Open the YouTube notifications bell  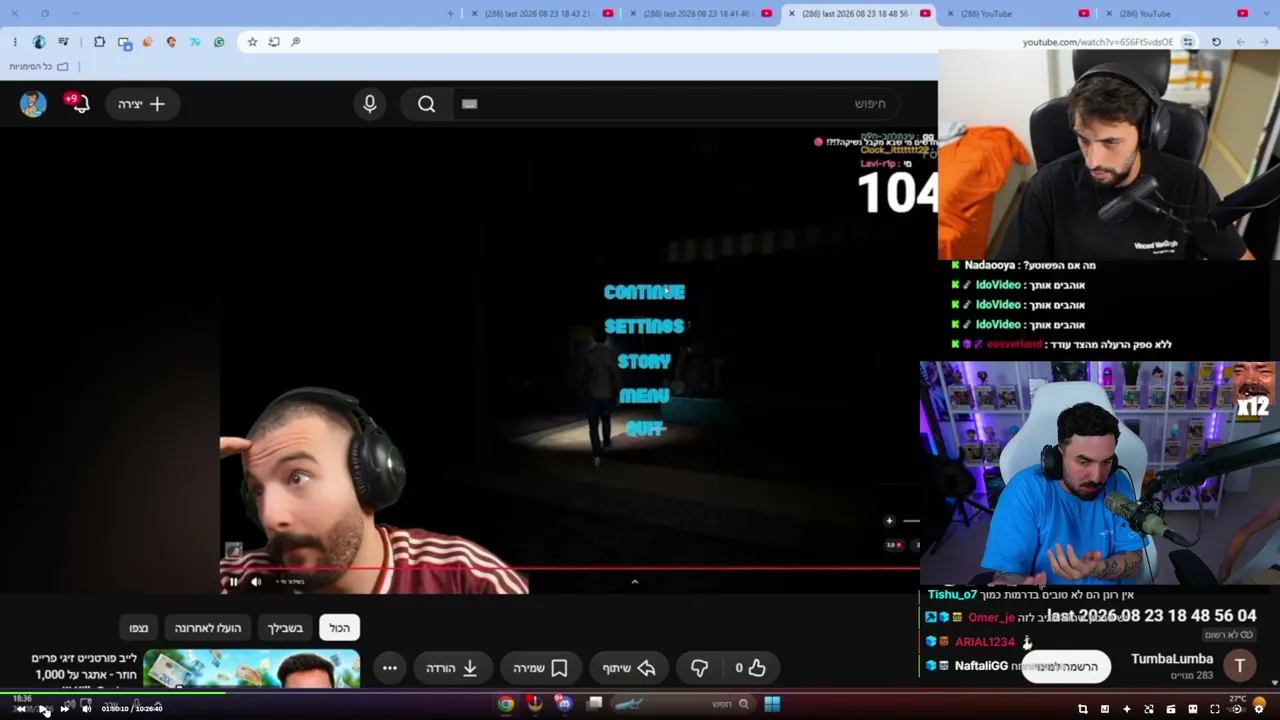click(x=79, y=103)
